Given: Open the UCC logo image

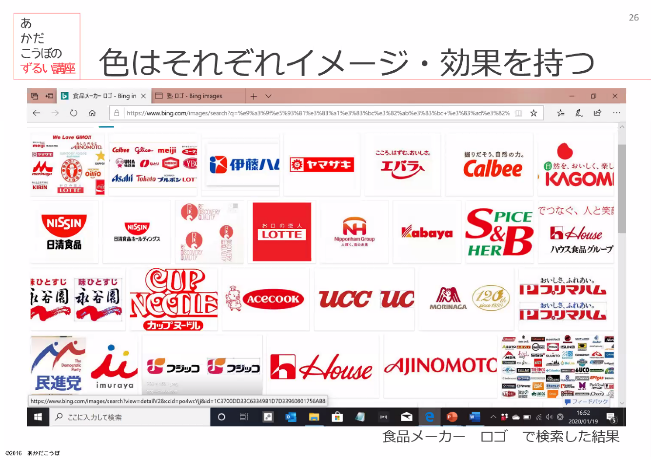Looking at the screenshot, I should click(x=364, y=299).
